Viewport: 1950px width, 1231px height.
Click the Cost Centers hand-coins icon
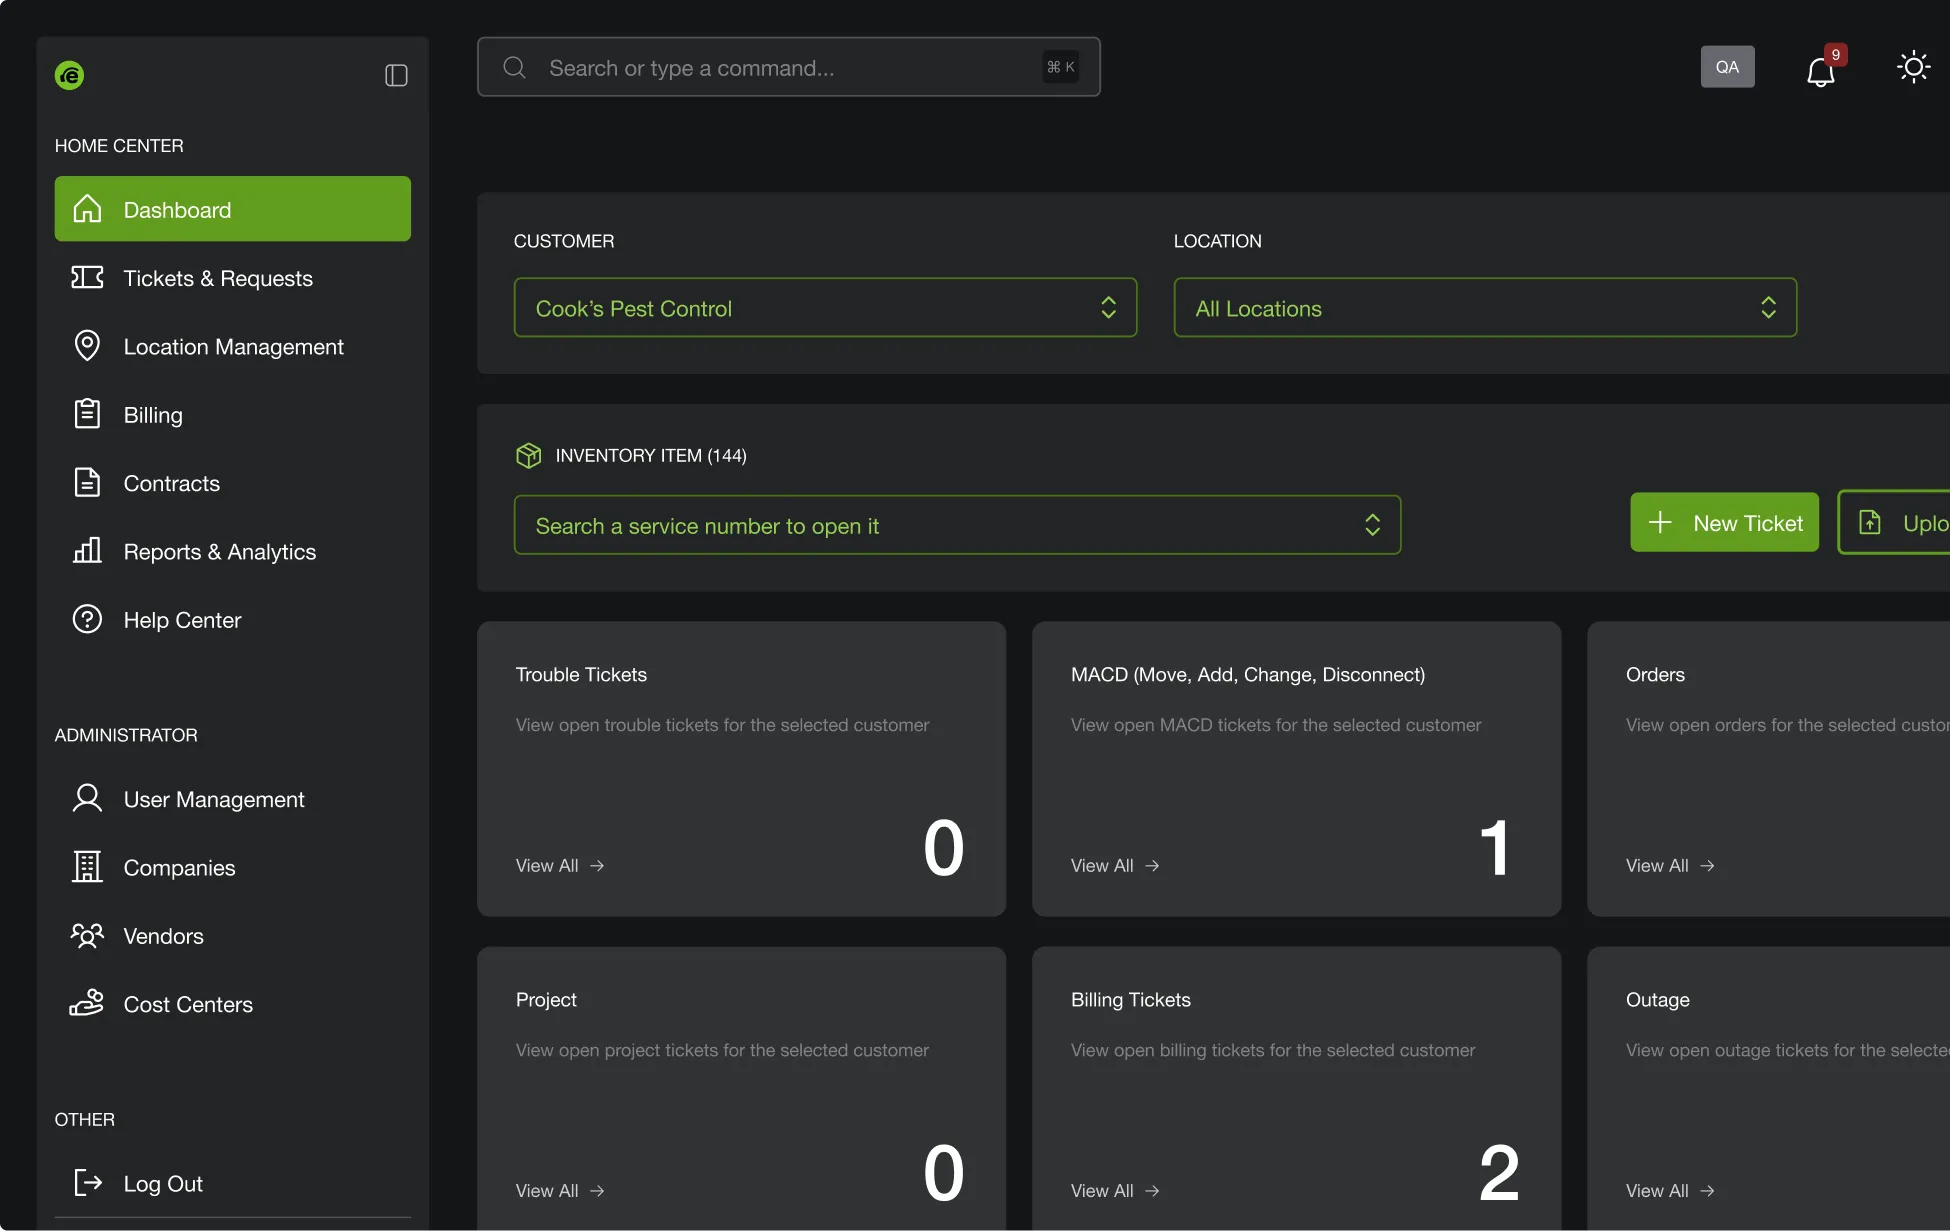(x=87, y=1003)
